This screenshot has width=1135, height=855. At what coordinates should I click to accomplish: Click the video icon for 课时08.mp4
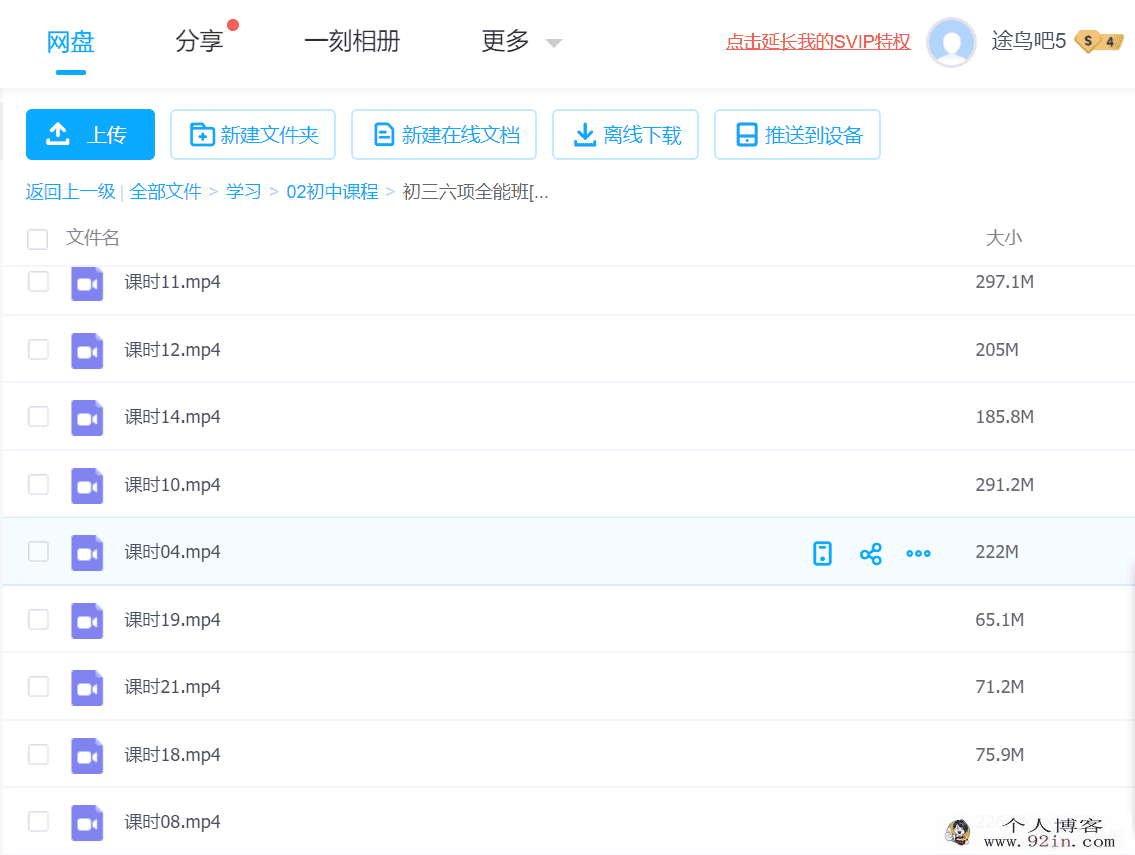click(x=87, y=823)
